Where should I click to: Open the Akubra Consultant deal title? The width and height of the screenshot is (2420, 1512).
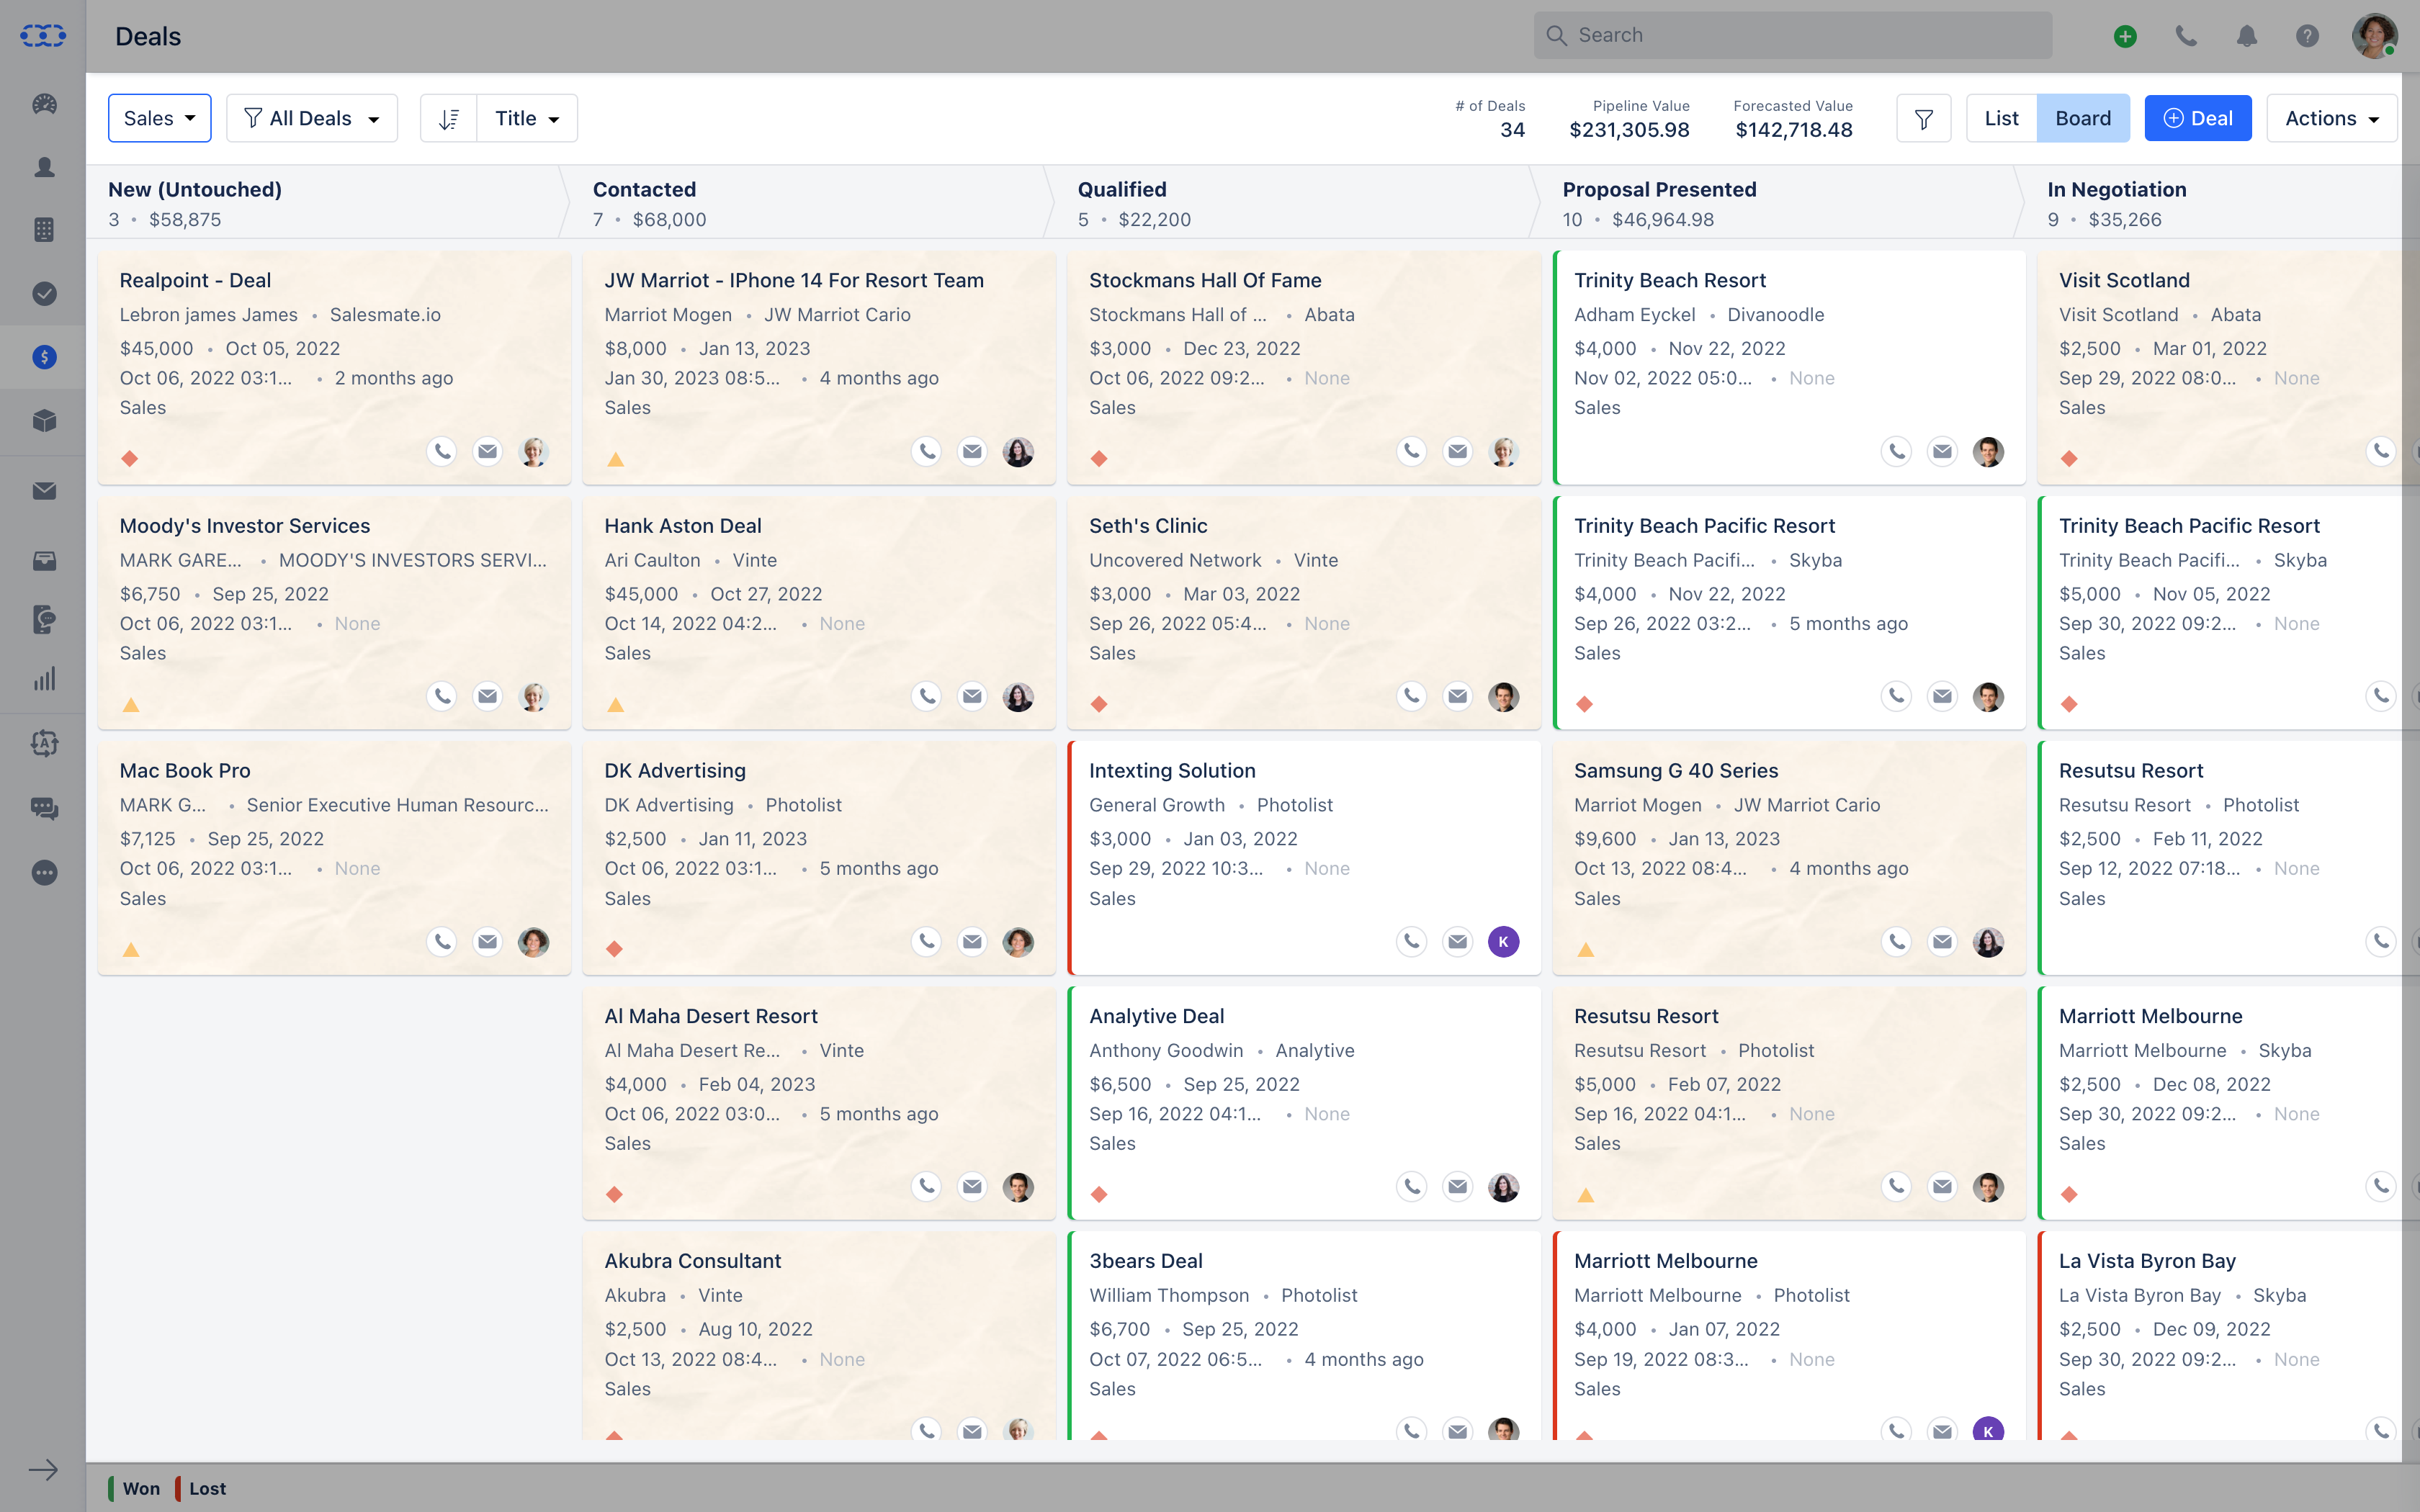[x=692, y=1261]
